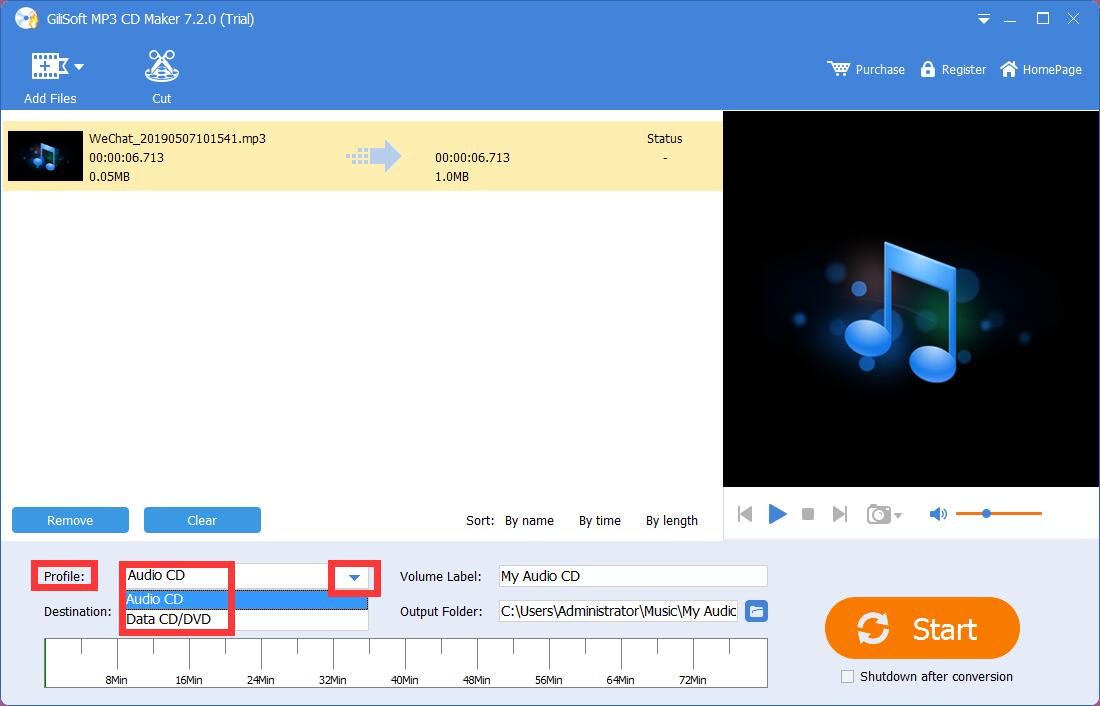Expand the Add Files dropdown arrow
Screen dimensions: 1100x706
[79, 67]
